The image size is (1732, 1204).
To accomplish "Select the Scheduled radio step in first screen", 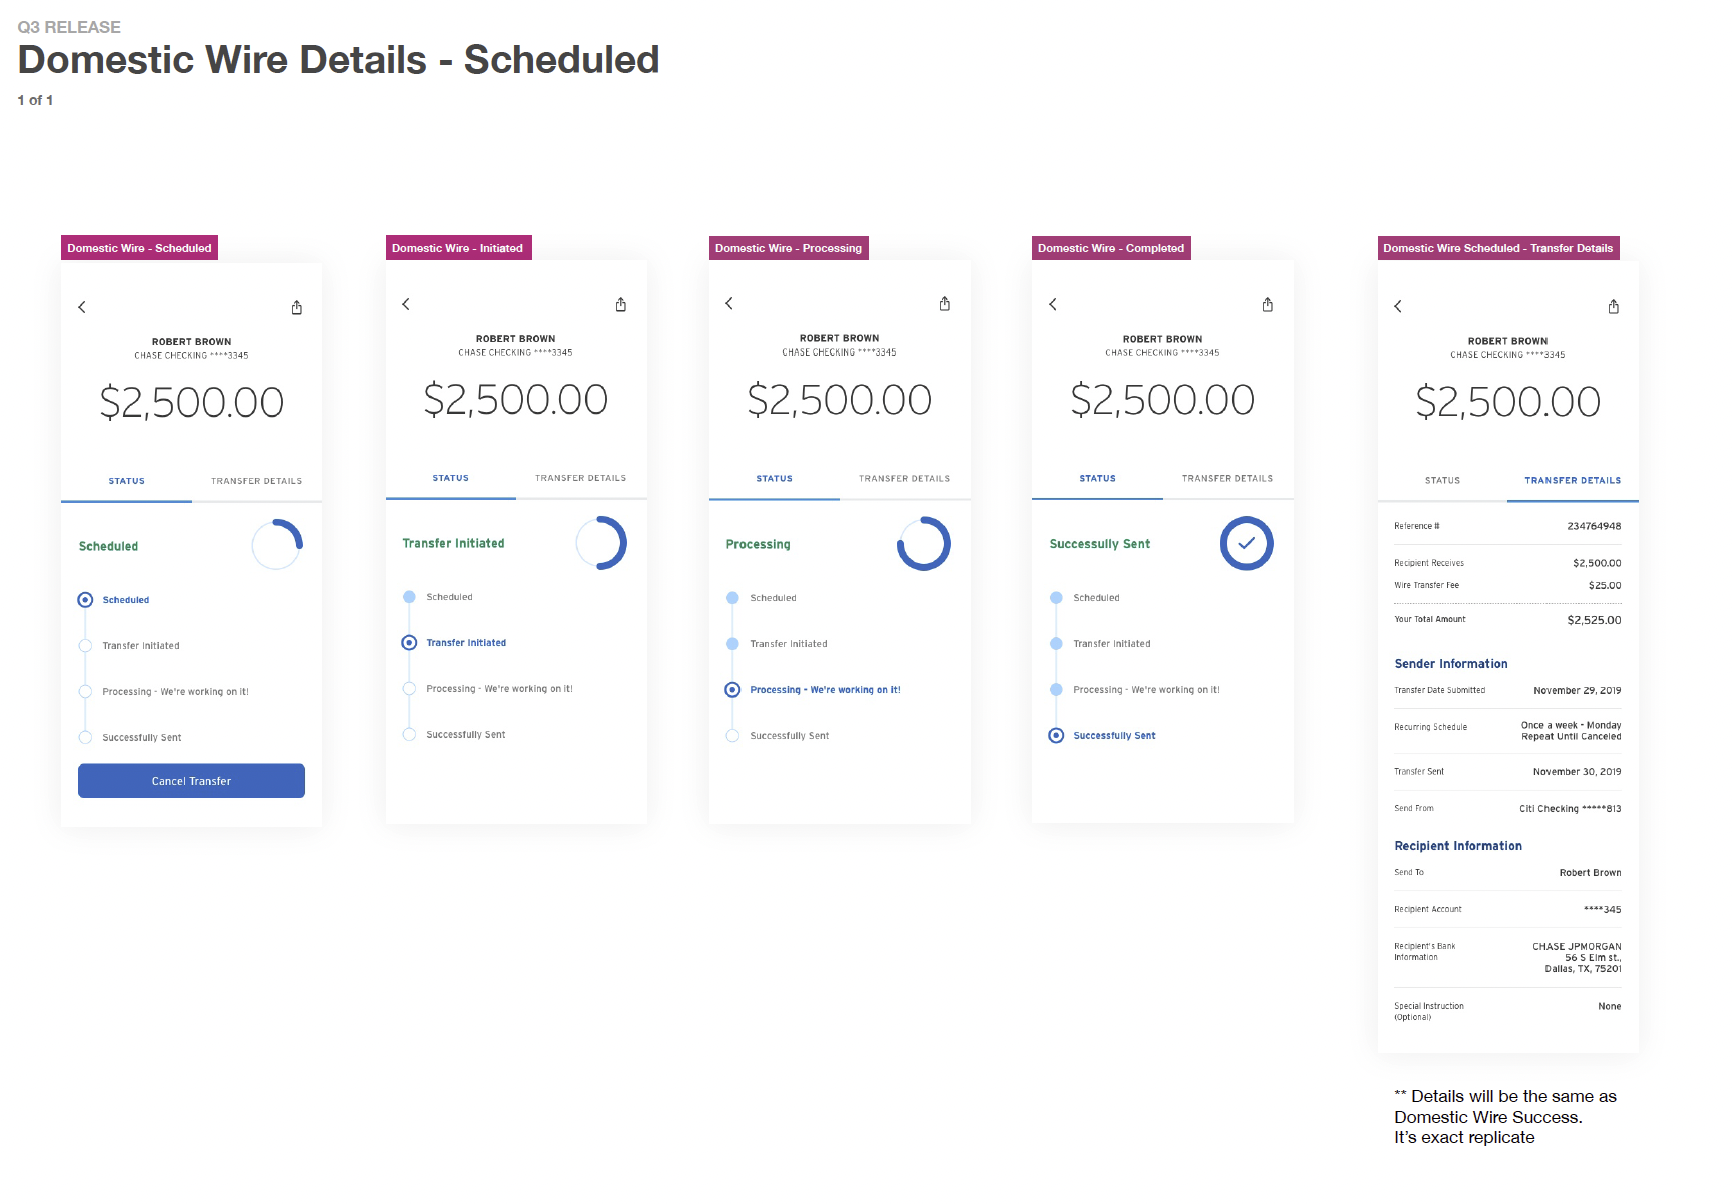I will [86, 600].
